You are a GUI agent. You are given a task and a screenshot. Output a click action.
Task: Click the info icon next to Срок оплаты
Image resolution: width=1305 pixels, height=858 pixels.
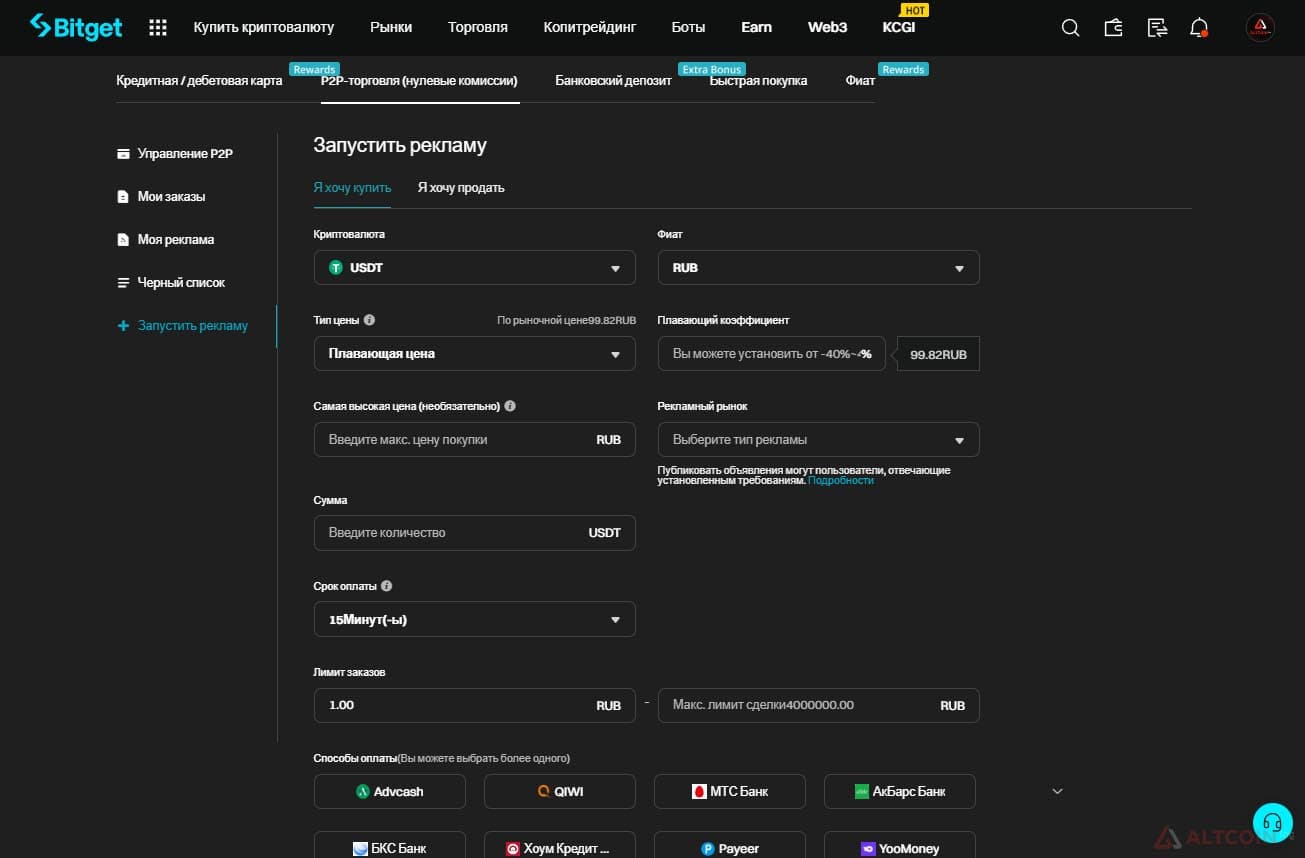click(387, 586)
